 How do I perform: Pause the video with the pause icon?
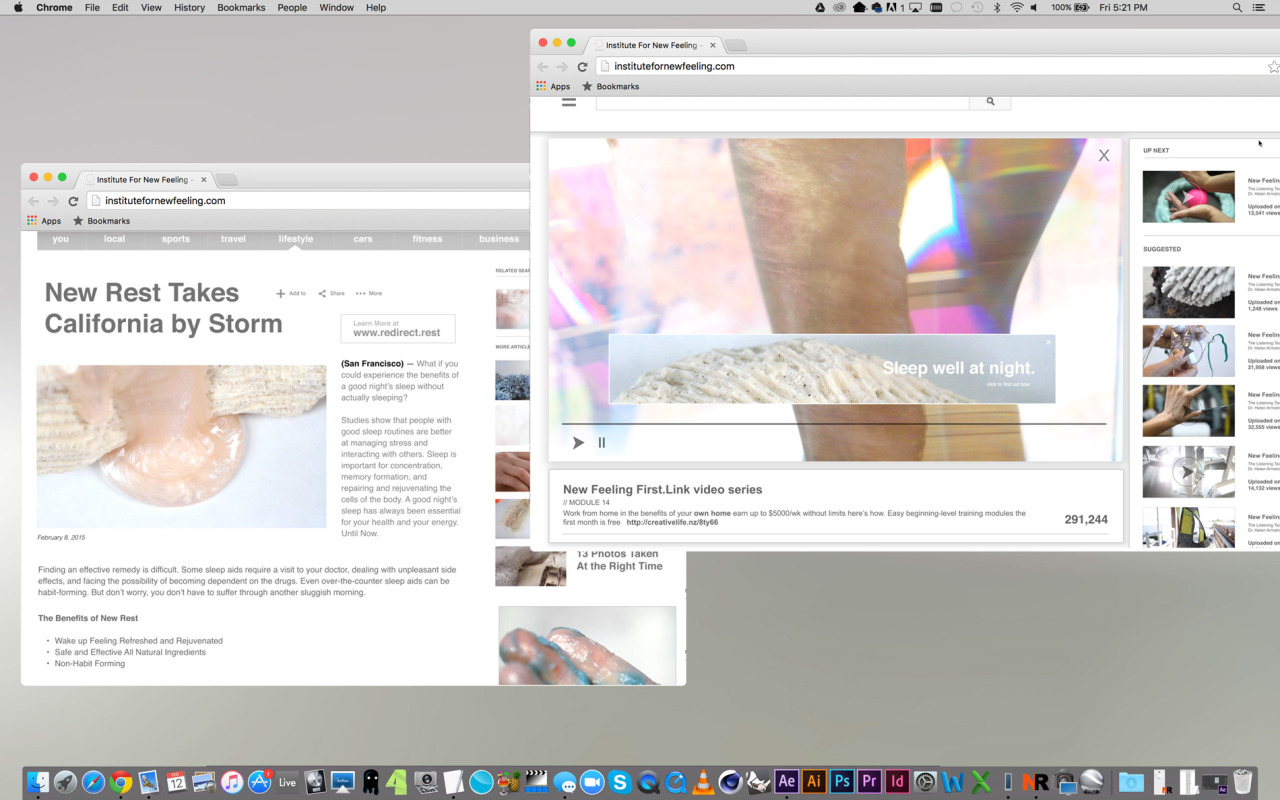click(602, 443)
